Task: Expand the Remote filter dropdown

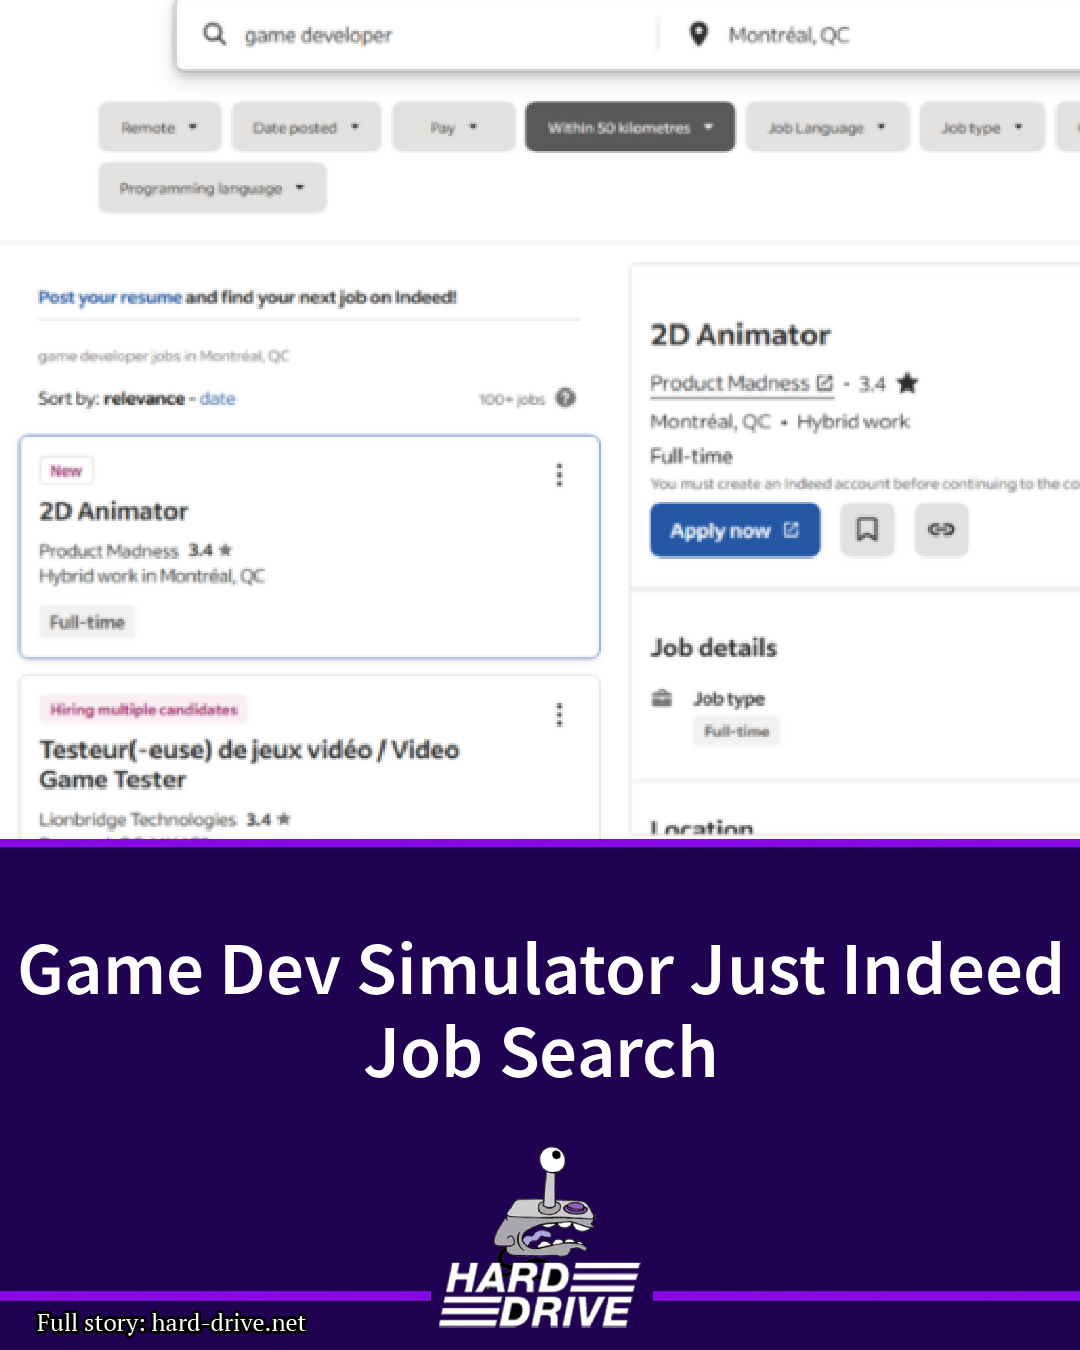Action: click(x=160, y=127)
